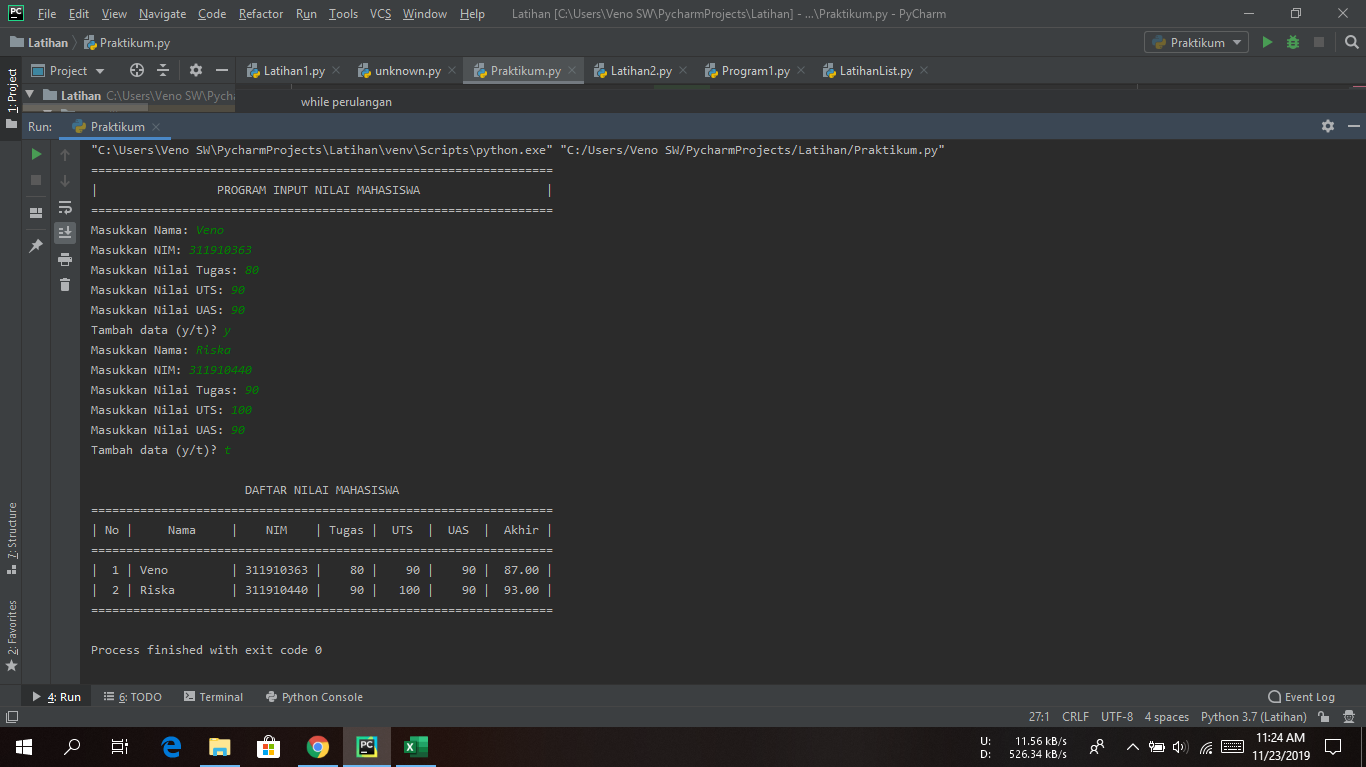
Task: Hide the Run tool window
Action: point(1354,126)
